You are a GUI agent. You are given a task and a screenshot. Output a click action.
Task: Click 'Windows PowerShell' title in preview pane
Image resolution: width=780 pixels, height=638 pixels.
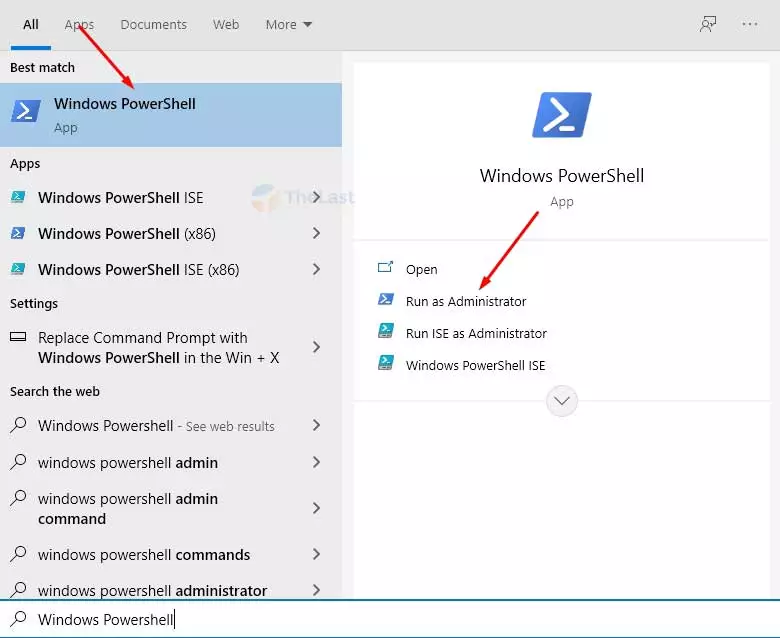pyautogui.click(x=562, y=176)
